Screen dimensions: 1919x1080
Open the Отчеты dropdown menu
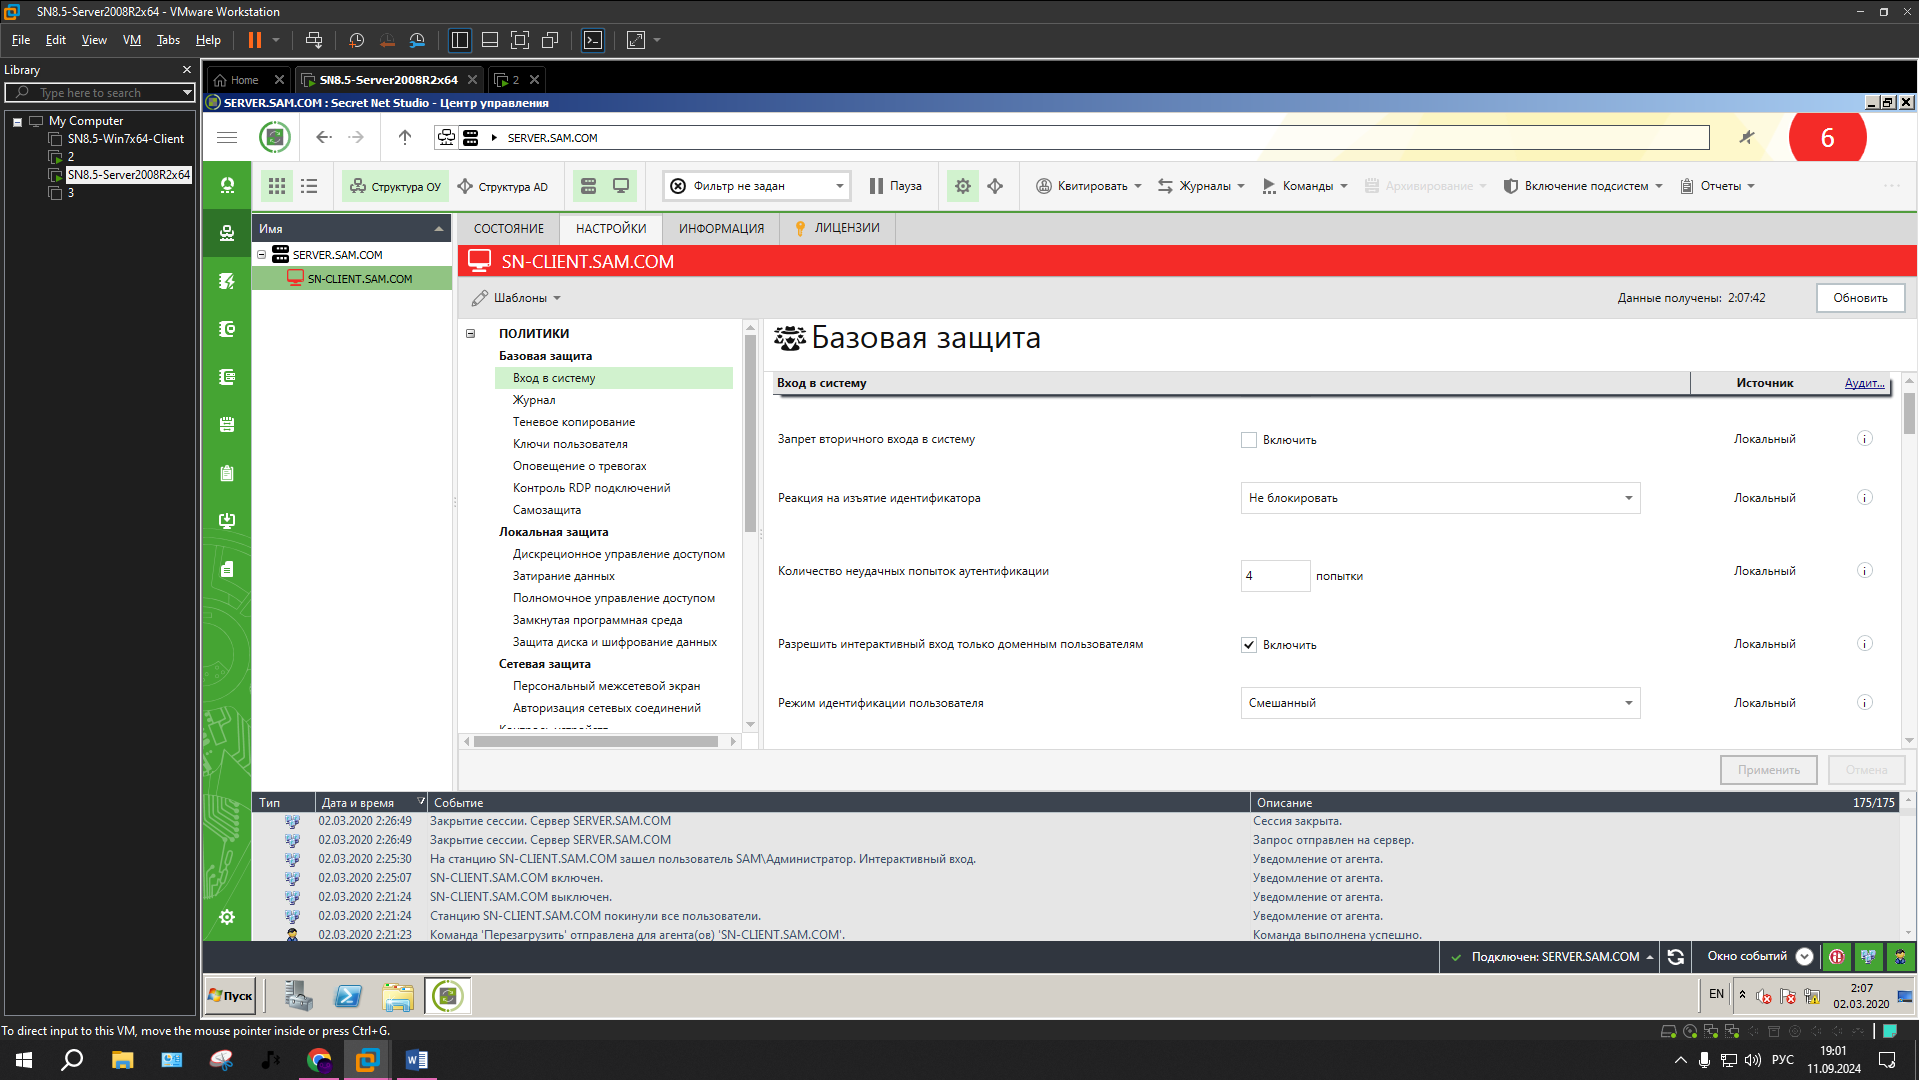click(1717, 186)
